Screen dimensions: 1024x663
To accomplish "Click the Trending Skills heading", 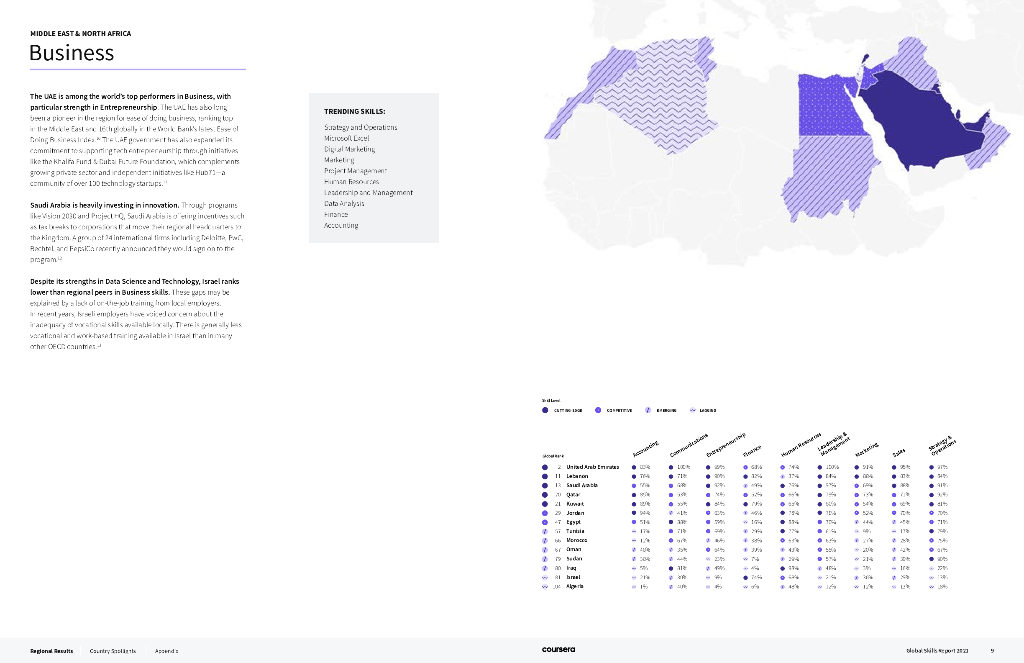I will point(355,112).
